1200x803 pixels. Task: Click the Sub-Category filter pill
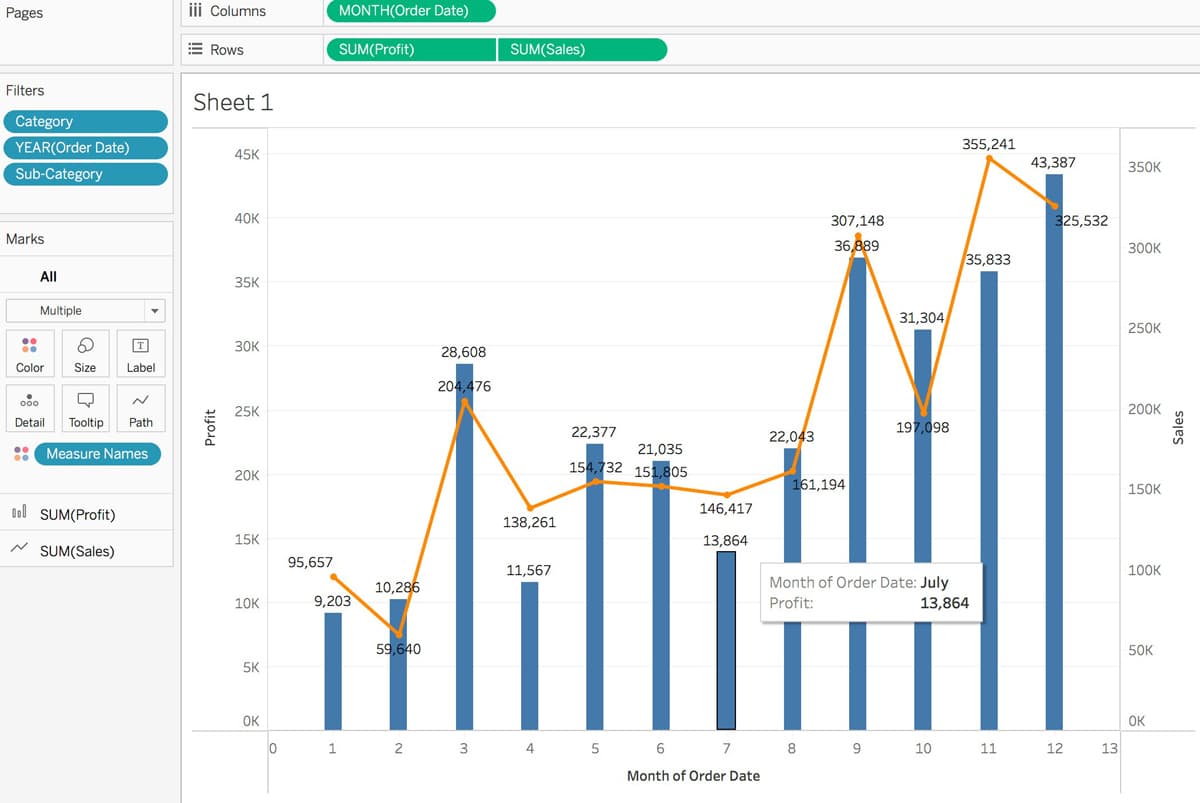click(x=85, y=174)
